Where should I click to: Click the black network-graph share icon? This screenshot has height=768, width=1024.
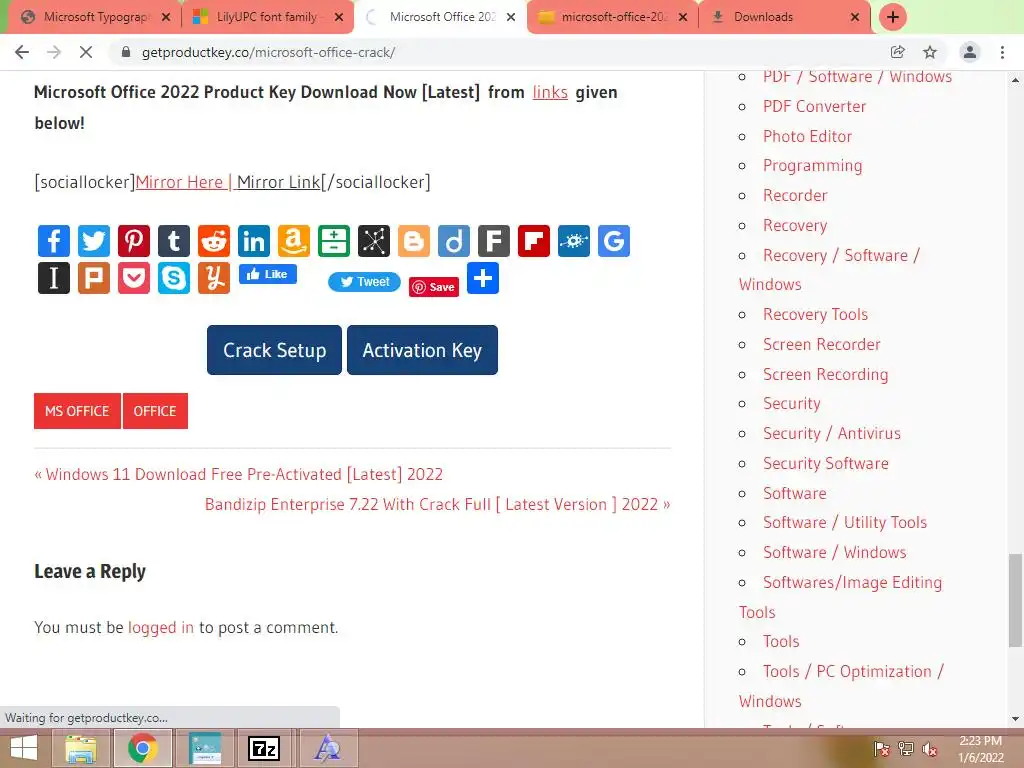(x=374, y=241)
